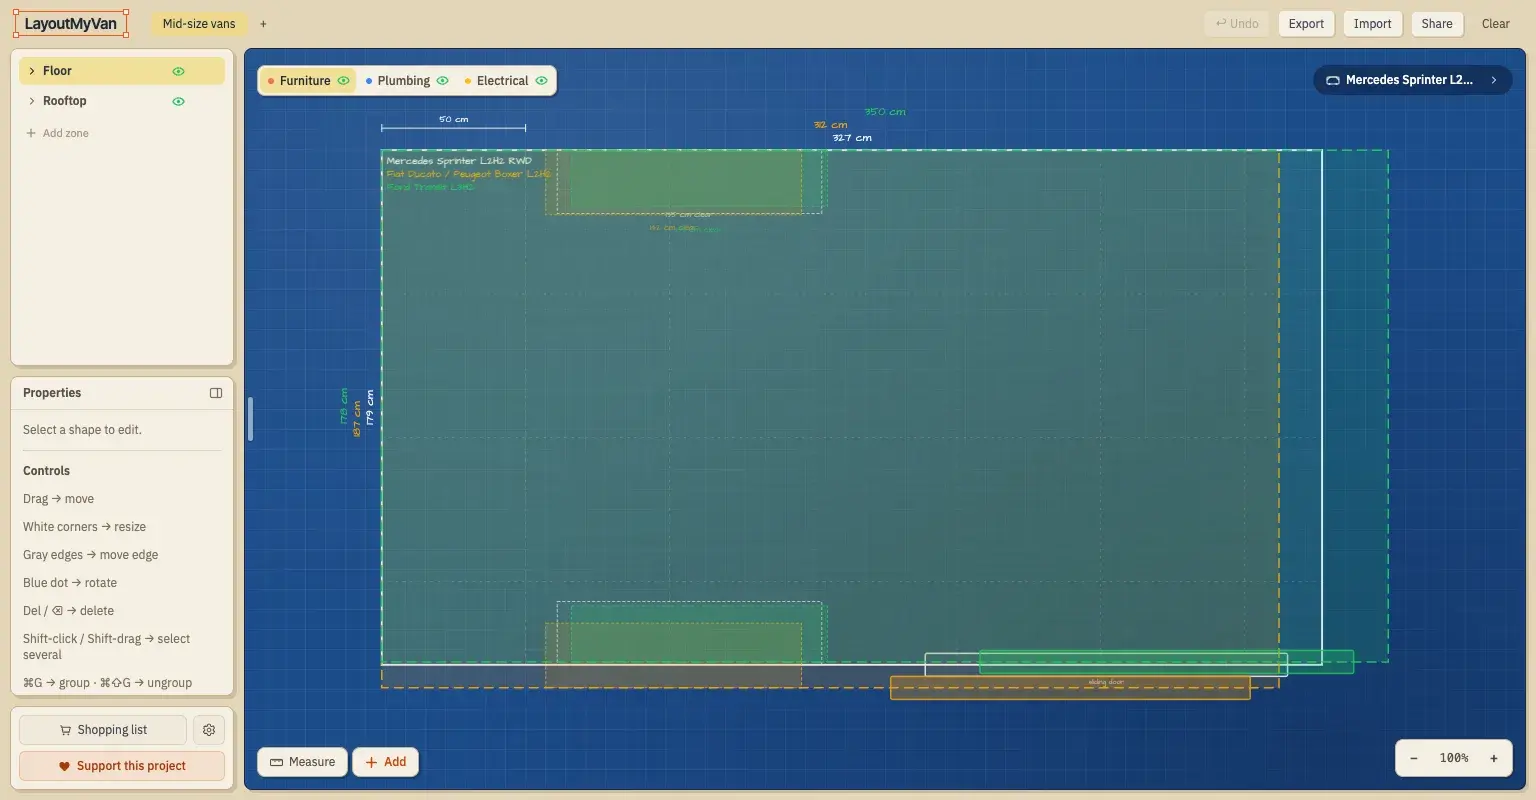Click the "350 cm" green dimension label

[885, 112]
